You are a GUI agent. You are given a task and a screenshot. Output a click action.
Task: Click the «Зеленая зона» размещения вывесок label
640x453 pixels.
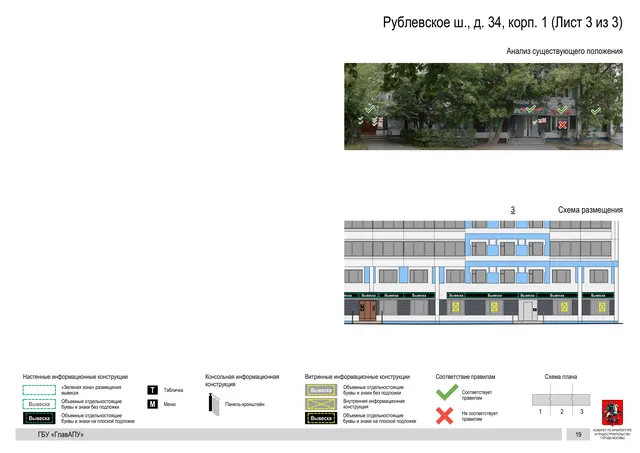91,390
